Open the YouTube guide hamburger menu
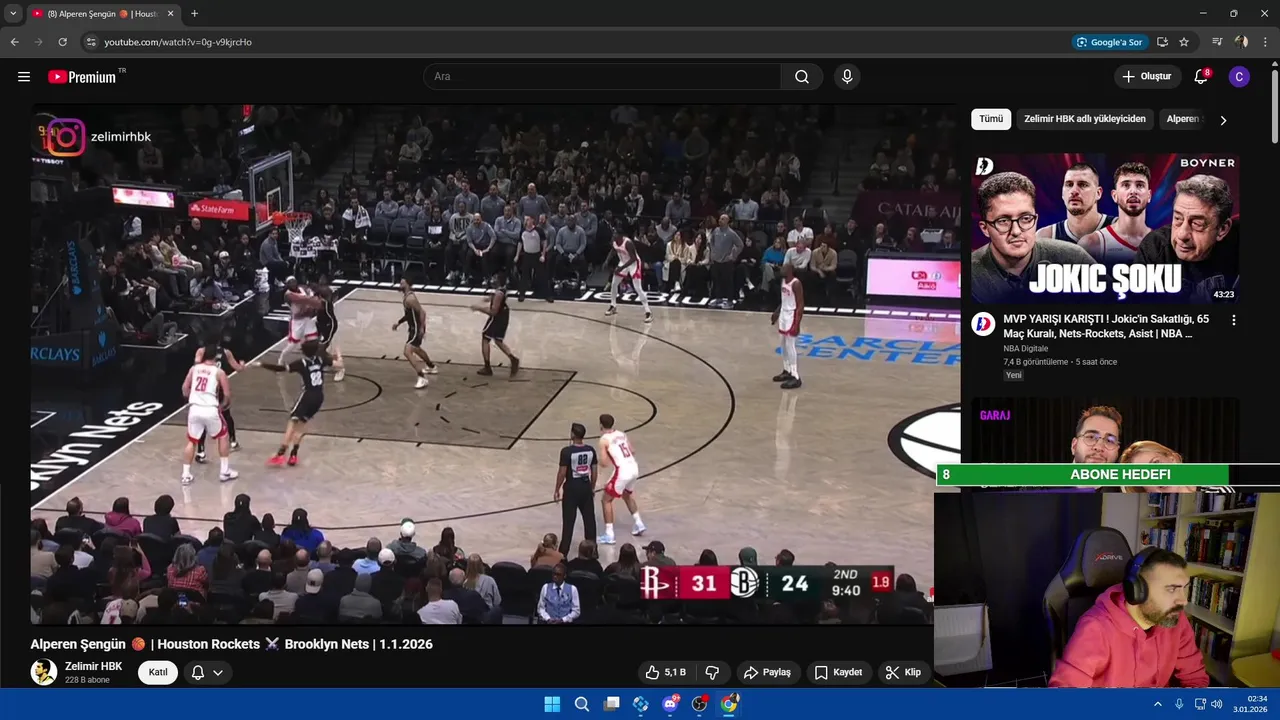Screen dimensions: 1280x720 (24, 77)
